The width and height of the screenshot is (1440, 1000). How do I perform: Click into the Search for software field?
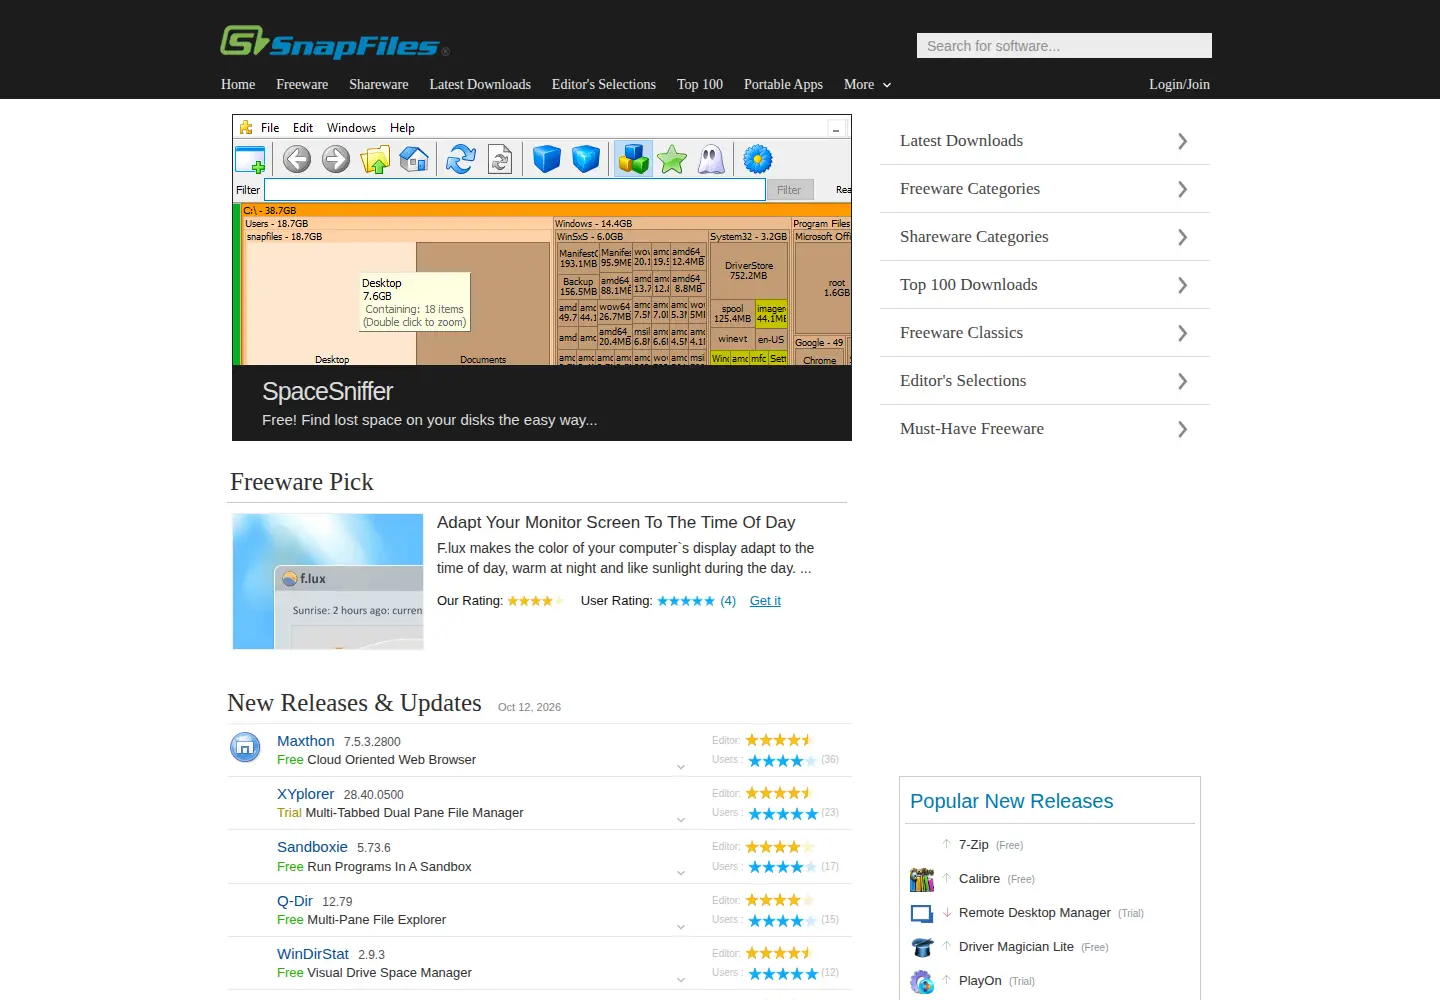tap(1064, 46)
